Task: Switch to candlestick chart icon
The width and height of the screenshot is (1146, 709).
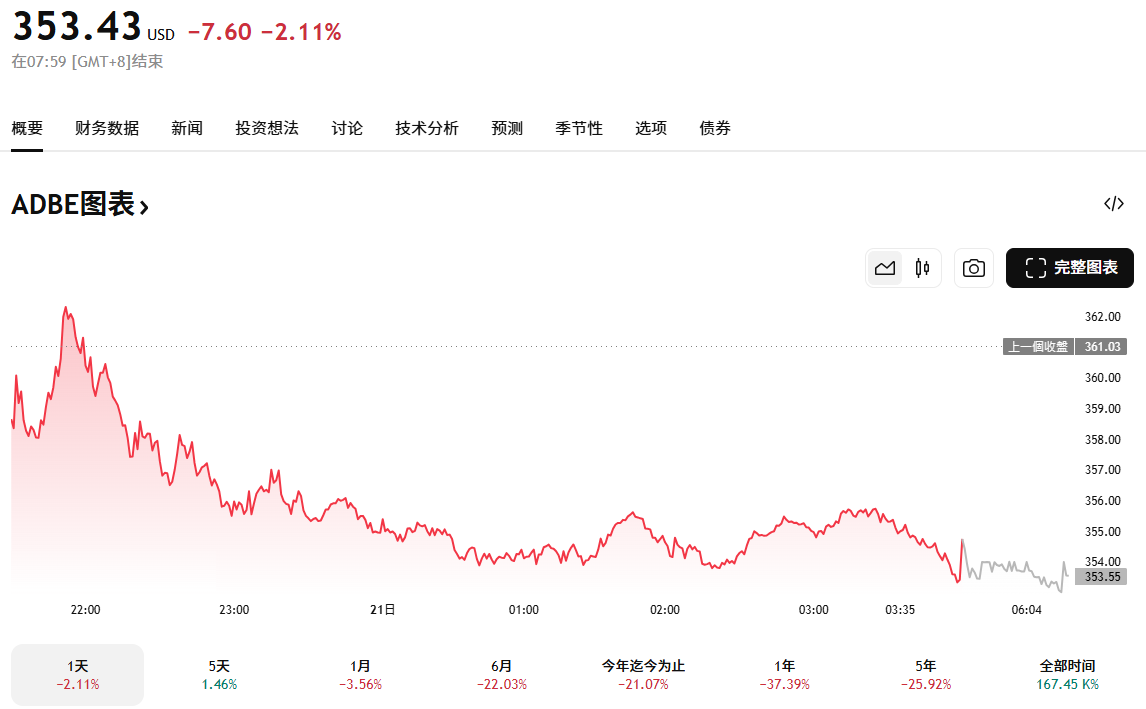Action: 922,268
